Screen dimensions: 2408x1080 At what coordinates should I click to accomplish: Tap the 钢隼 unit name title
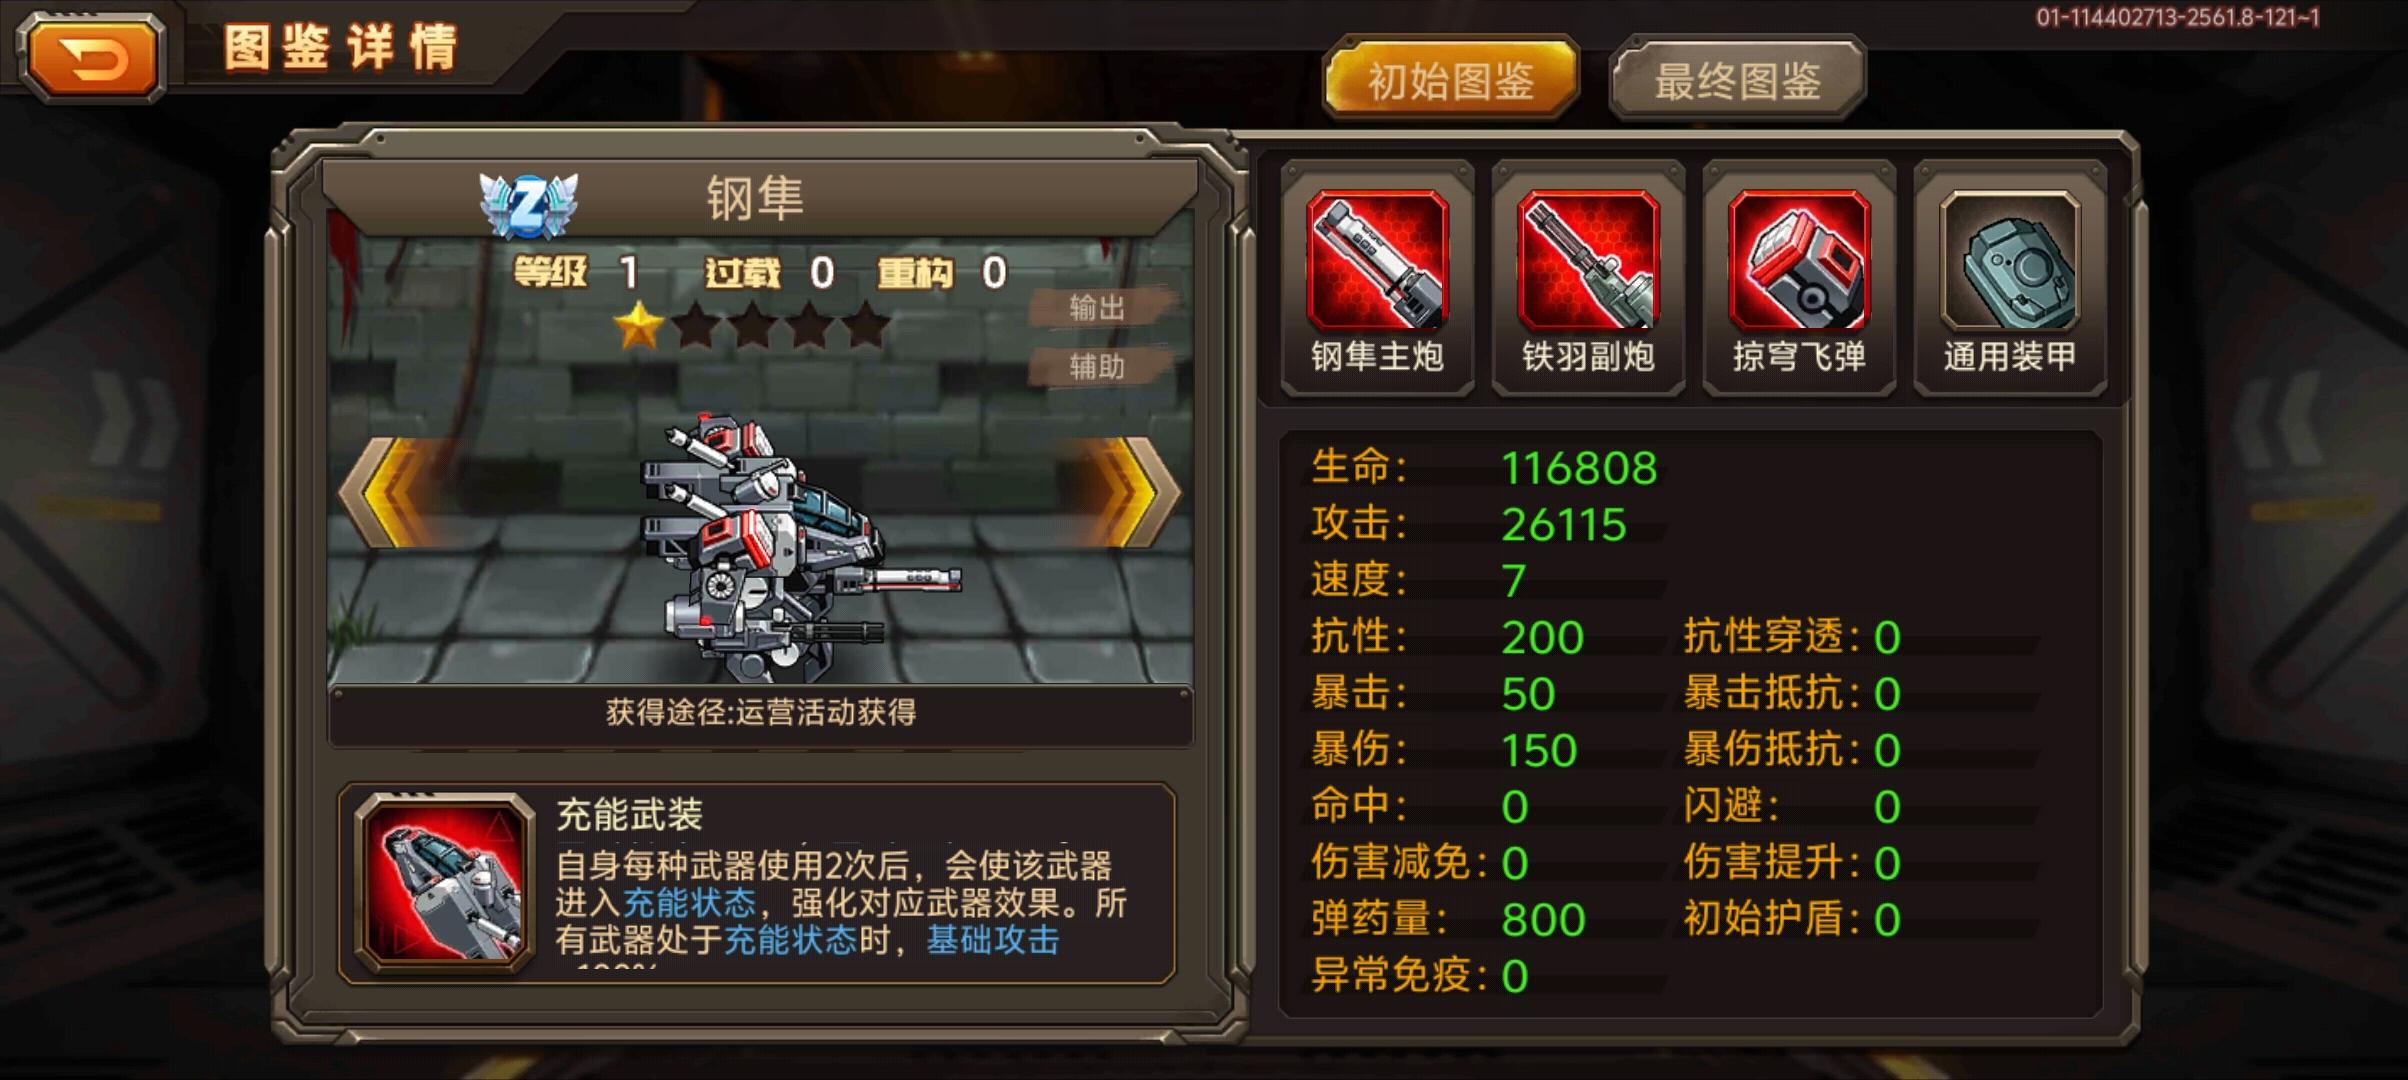coord(755,197)
